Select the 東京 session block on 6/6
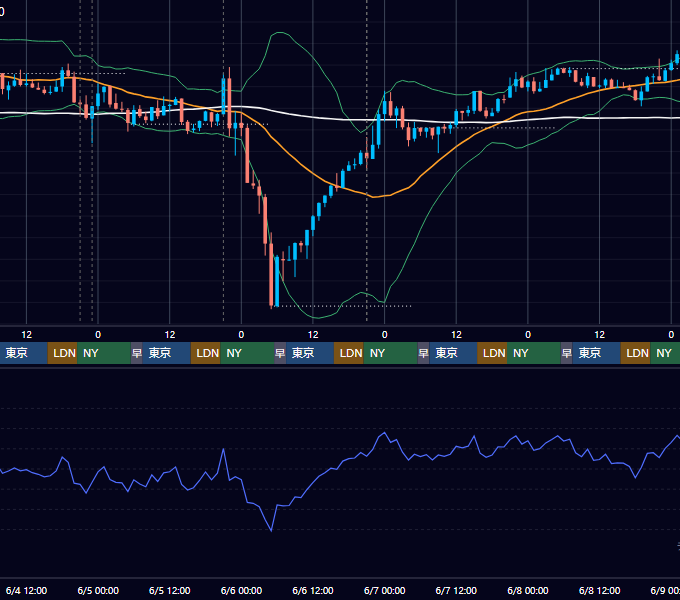The width and height of the screenshot is (680, 600). [310, 353]
